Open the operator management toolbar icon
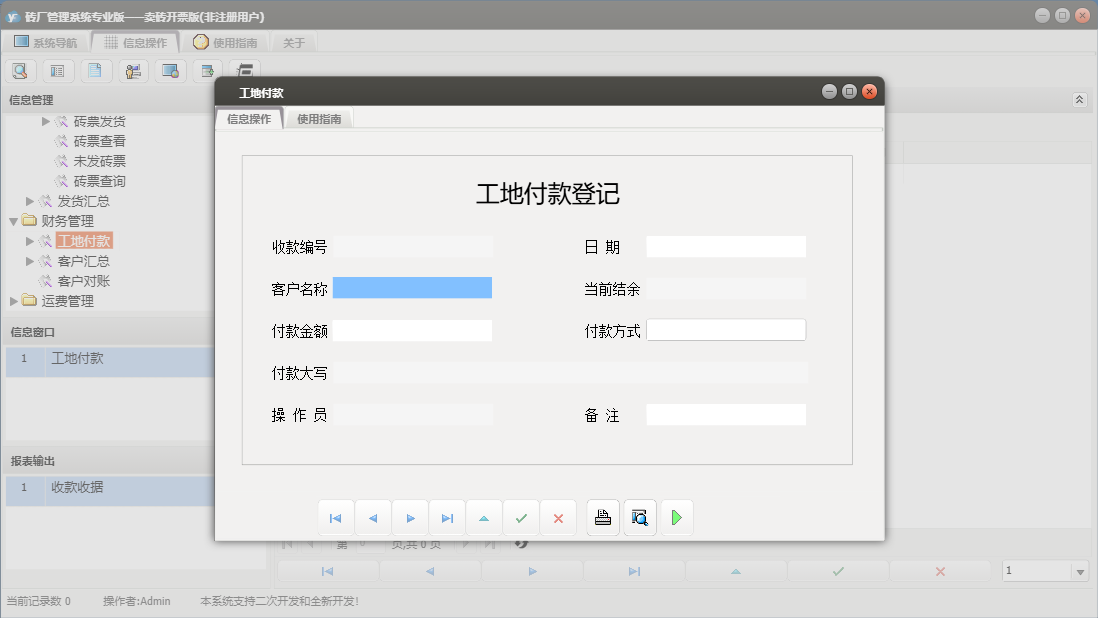 133,70
